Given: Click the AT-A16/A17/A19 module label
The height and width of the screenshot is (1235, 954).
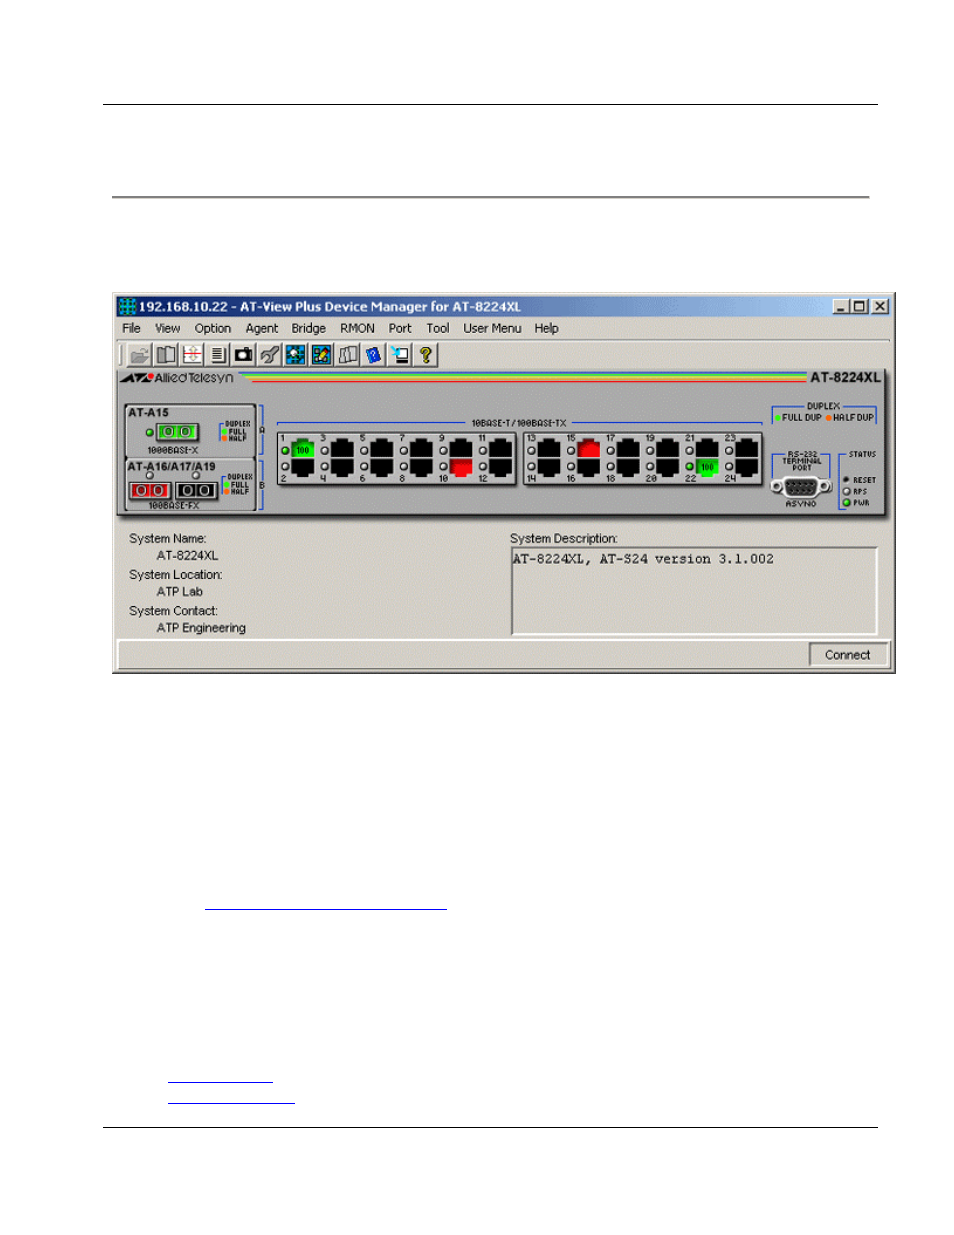Looking at the screenshot, I should click(x=171, y=467).
